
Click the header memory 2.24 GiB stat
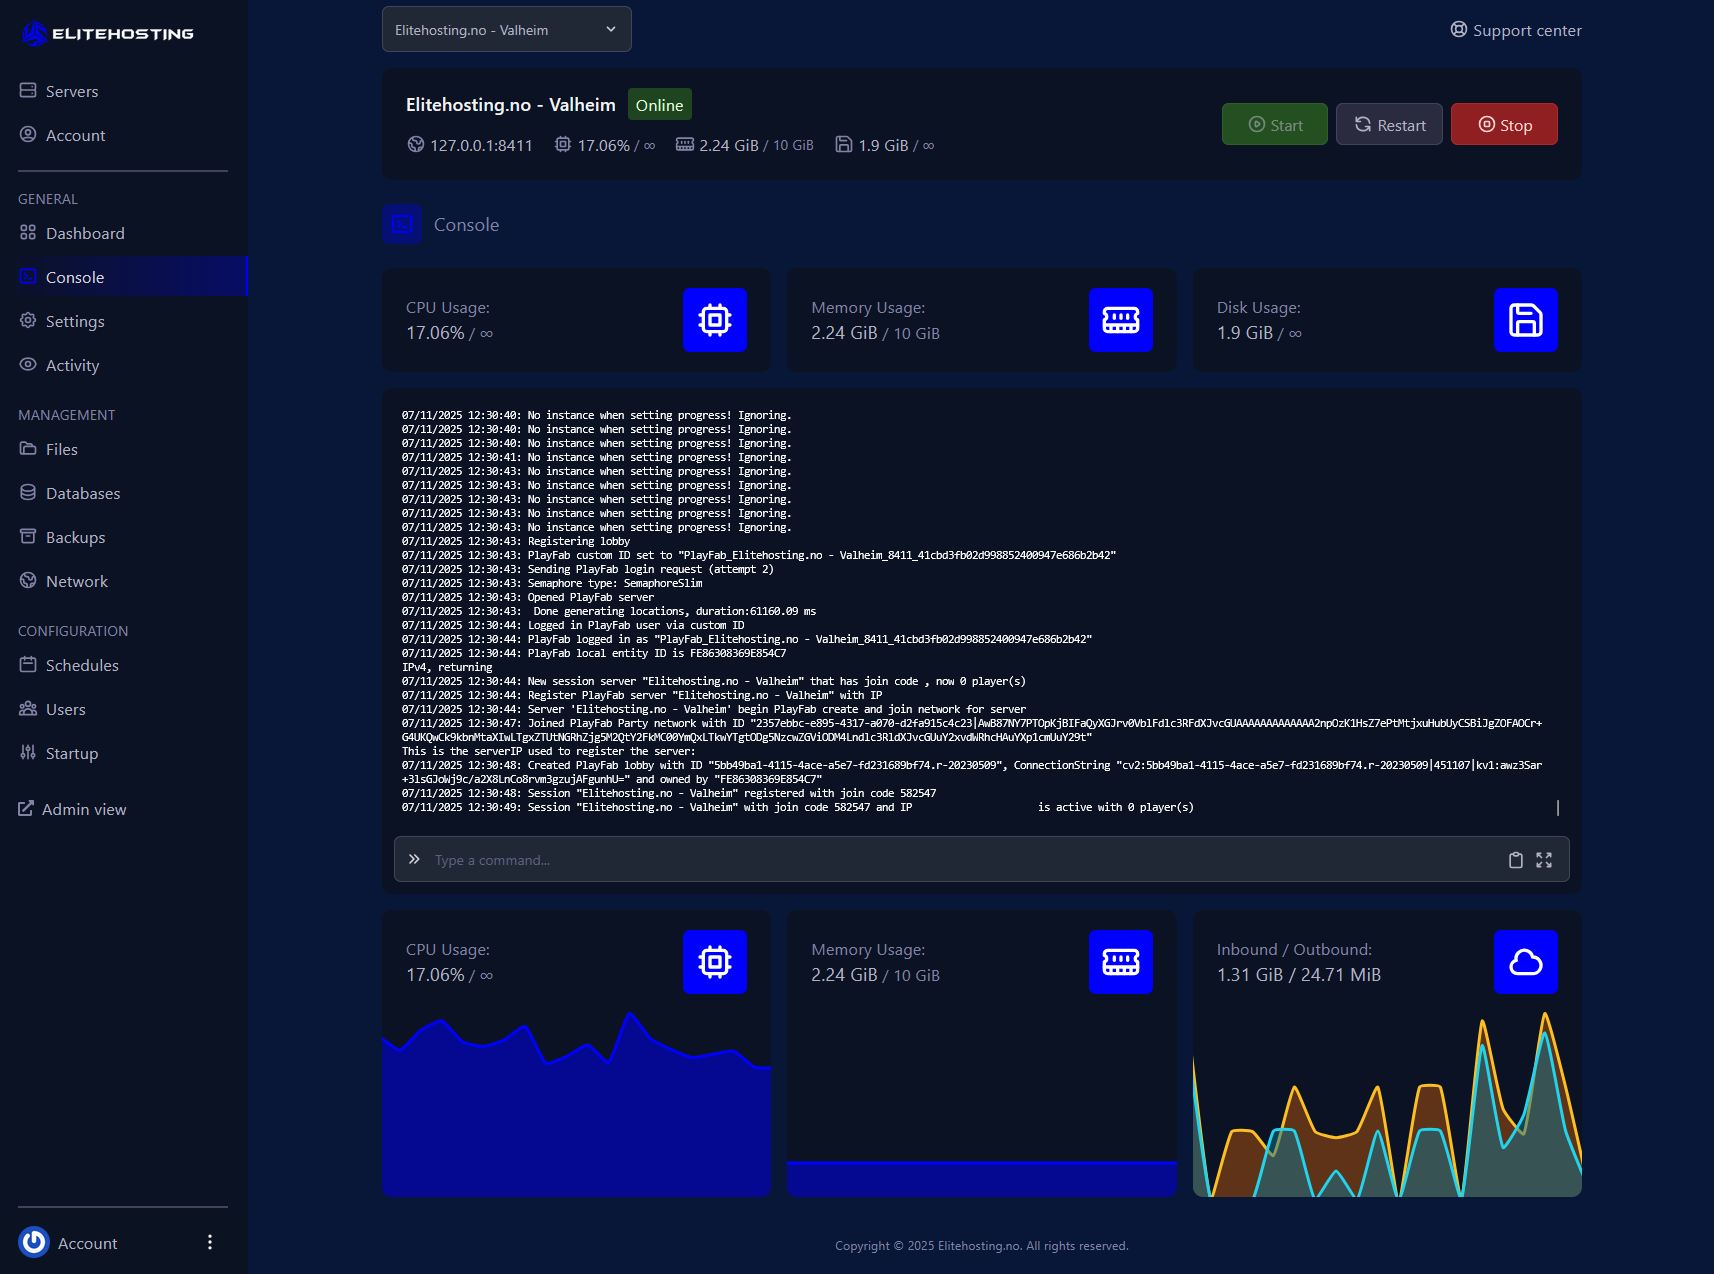(x=745, y=145)
